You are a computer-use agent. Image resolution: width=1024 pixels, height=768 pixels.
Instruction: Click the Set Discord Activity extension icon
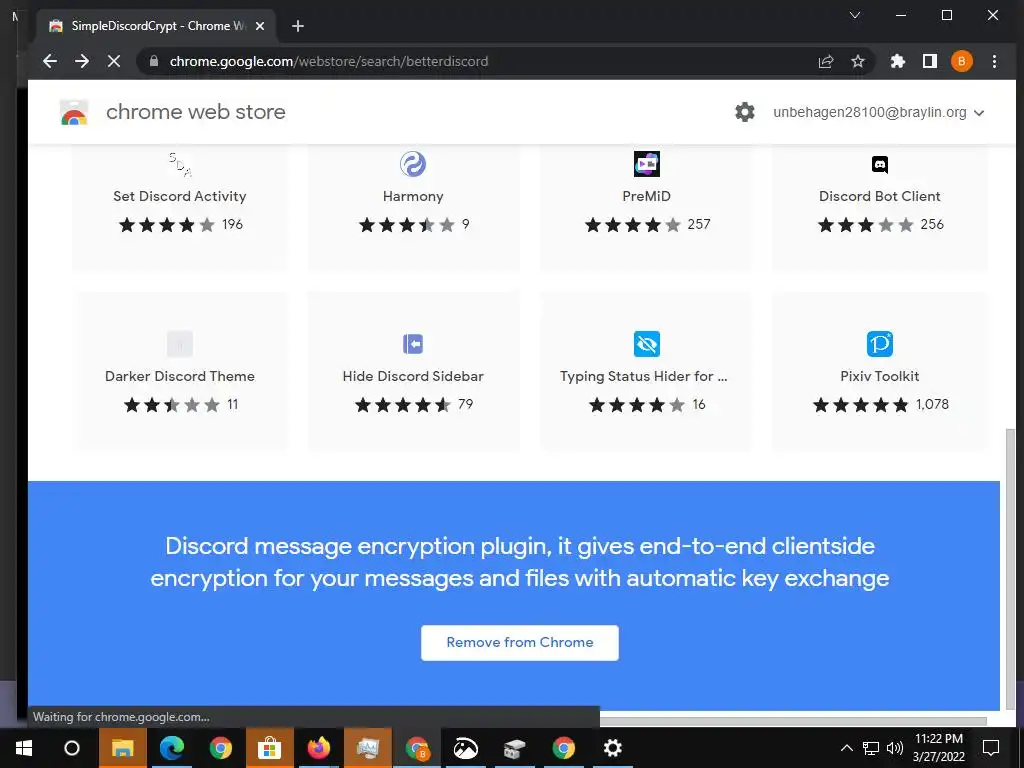pyautogui.click(x=180, y=164)
